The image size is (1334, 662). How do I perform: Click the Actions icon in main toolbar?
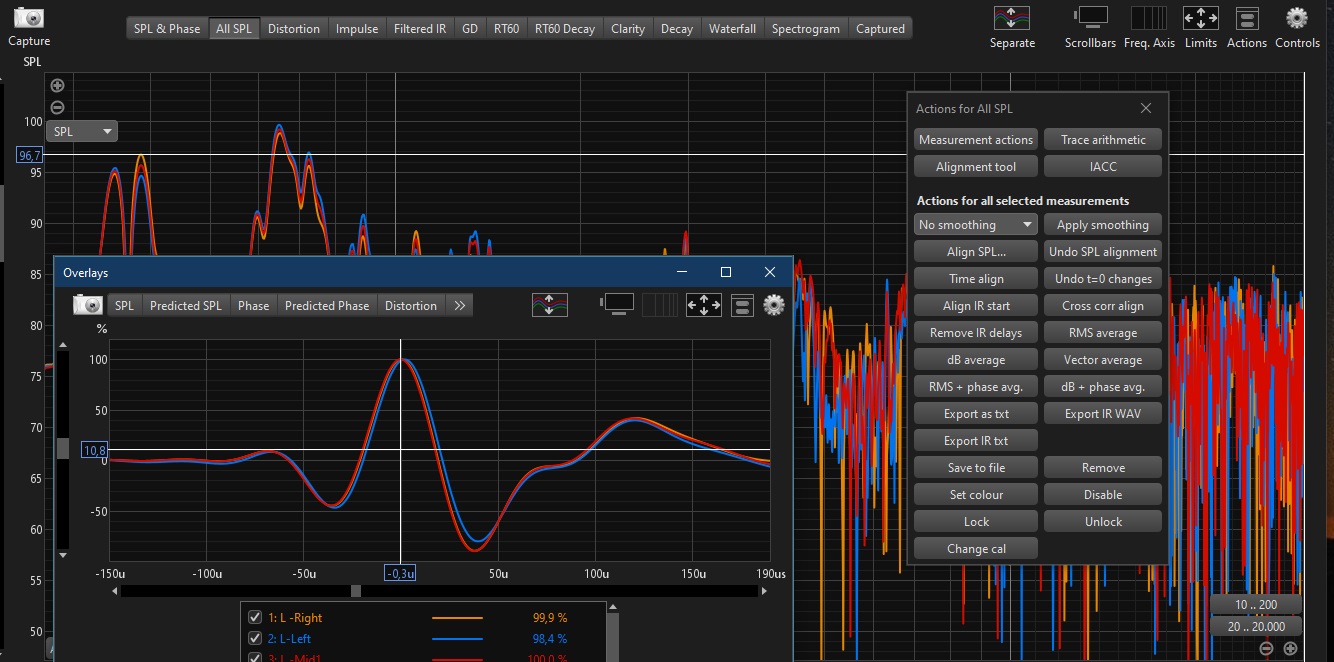pyautogui.click(x=1247, y=18)
